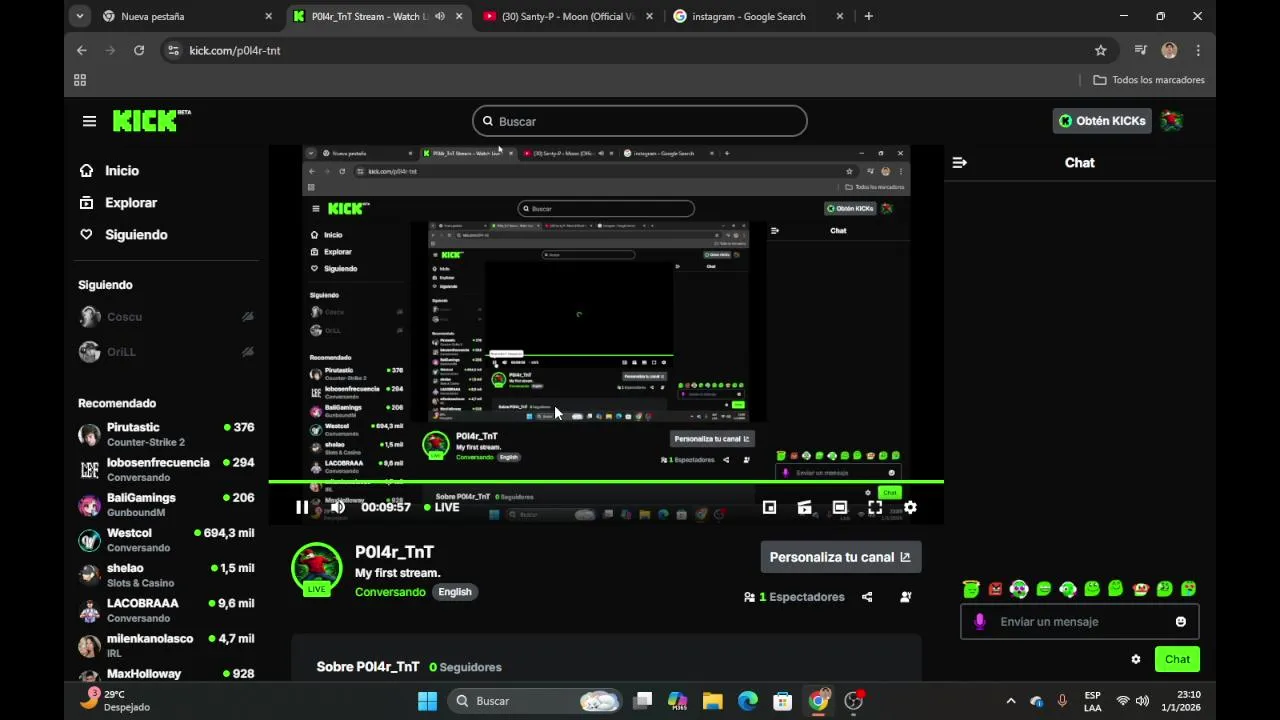Open followed channel OriLL
This screenshot has width=1280, height=720.
(166, 352)
